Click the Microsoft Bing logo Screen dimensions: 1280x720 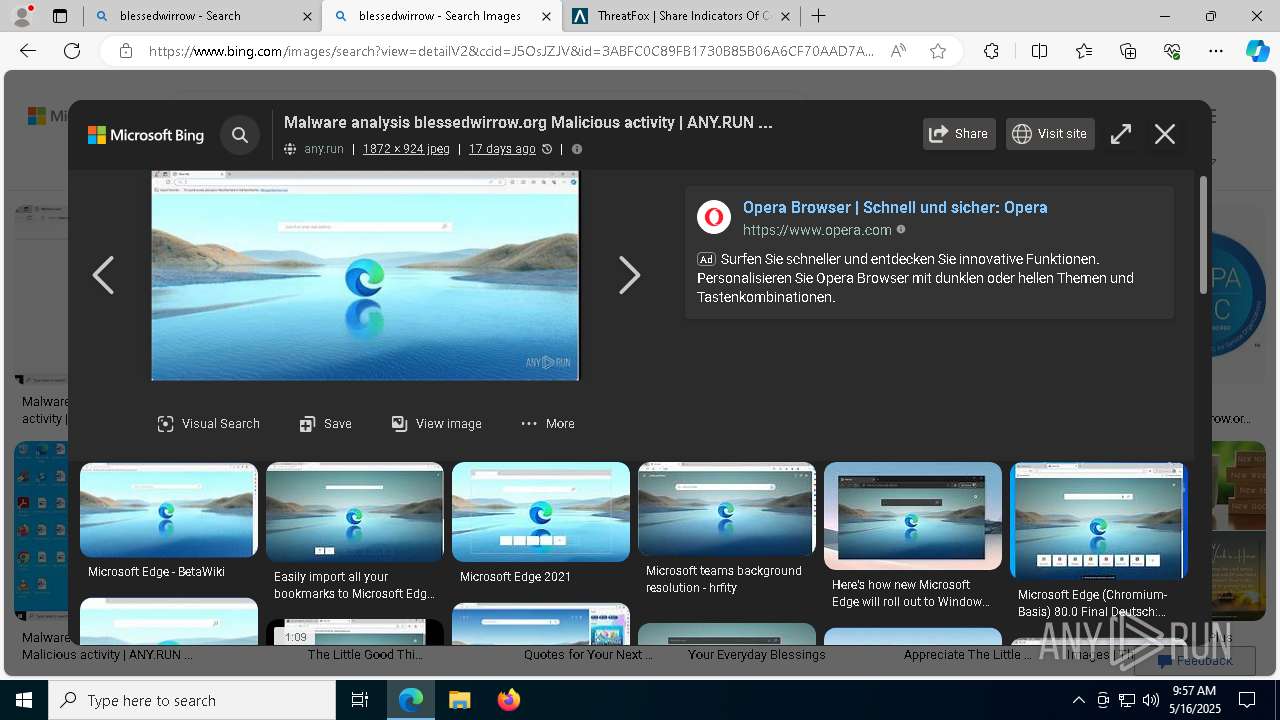146,135
